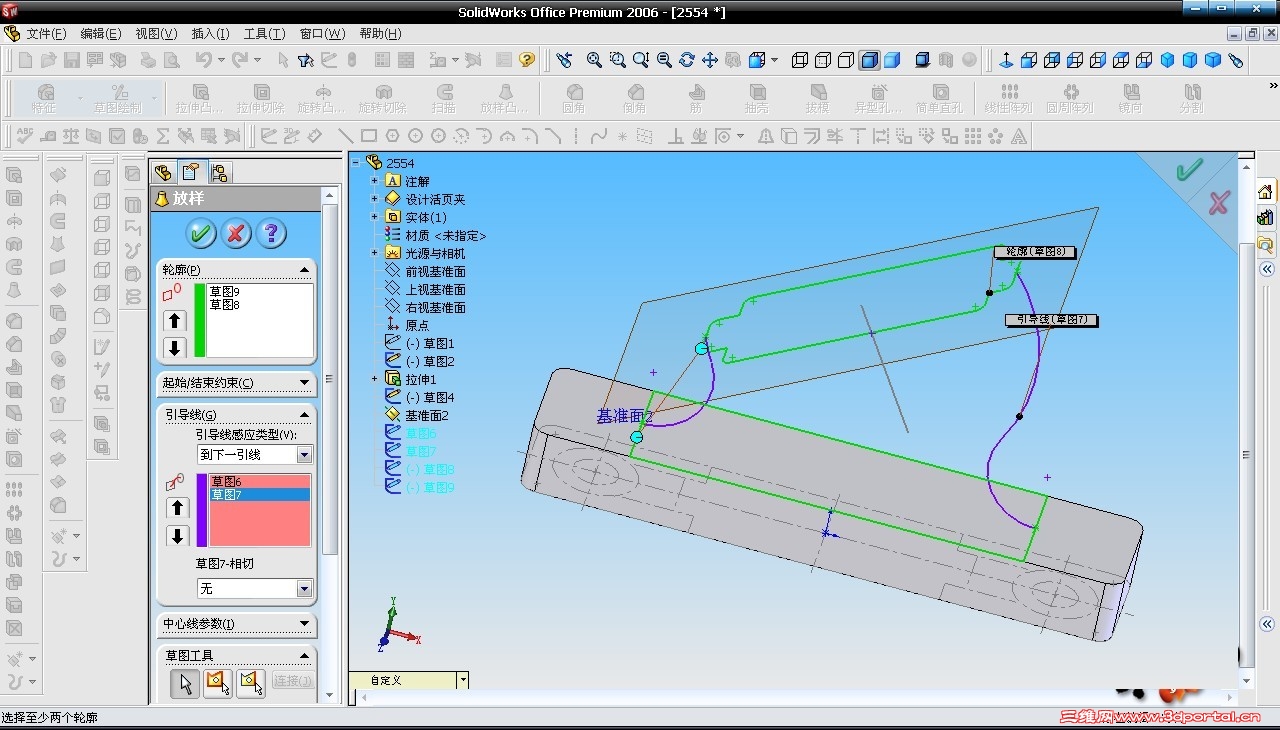The width and height of the screenshot is (1280, 730).
Task: Move profile down in the 轮廓 list
Action: coord(175,347)
